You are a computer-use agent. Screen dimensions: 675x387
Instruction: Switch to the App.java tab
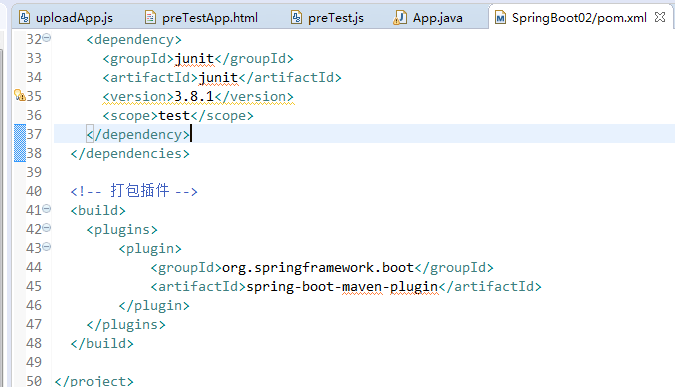coord(428,18)
